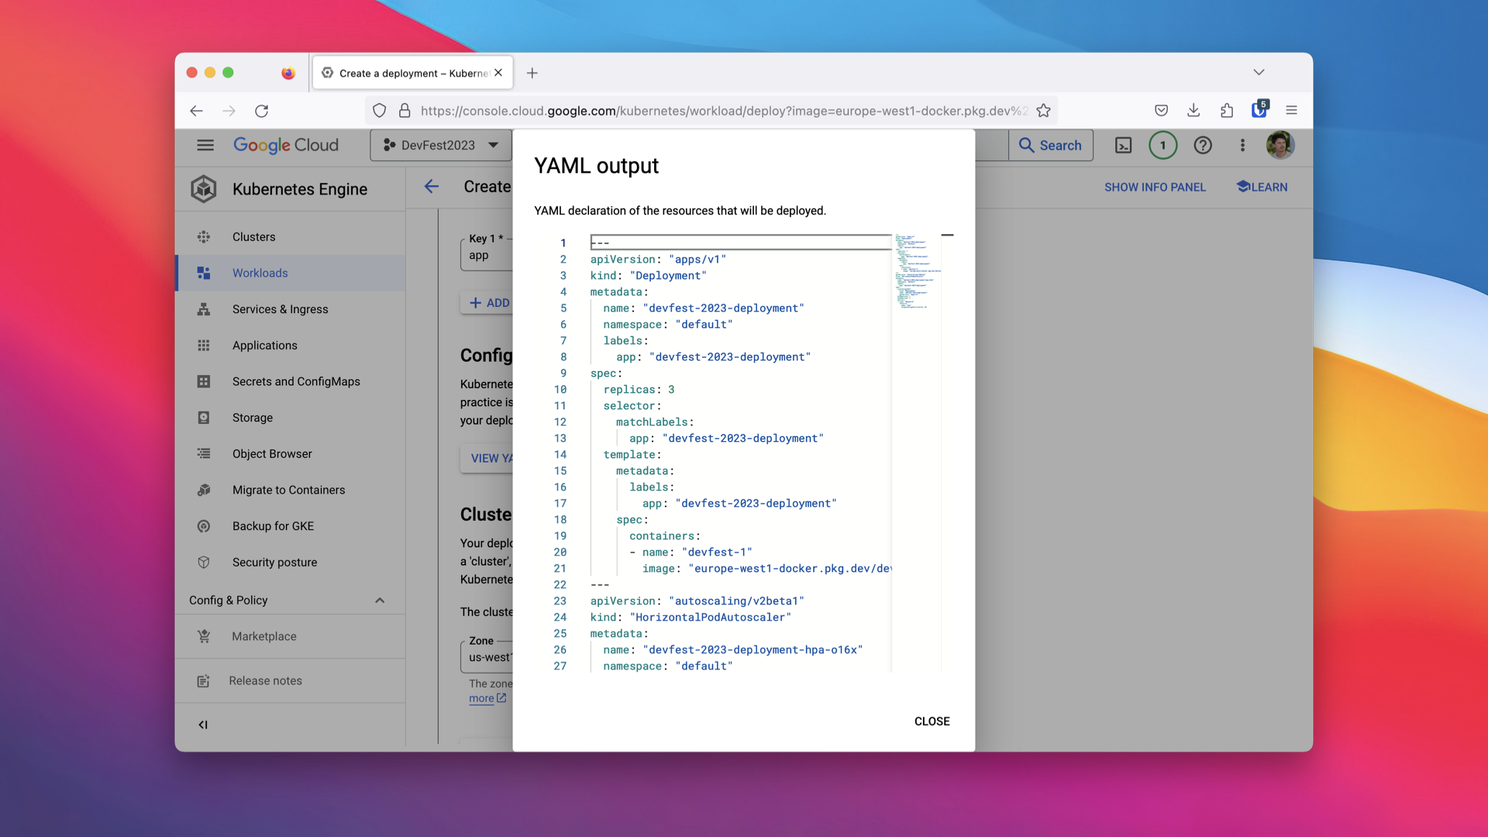Click the YAML editor minimap
1488x837 pixels.
point(916,272)
